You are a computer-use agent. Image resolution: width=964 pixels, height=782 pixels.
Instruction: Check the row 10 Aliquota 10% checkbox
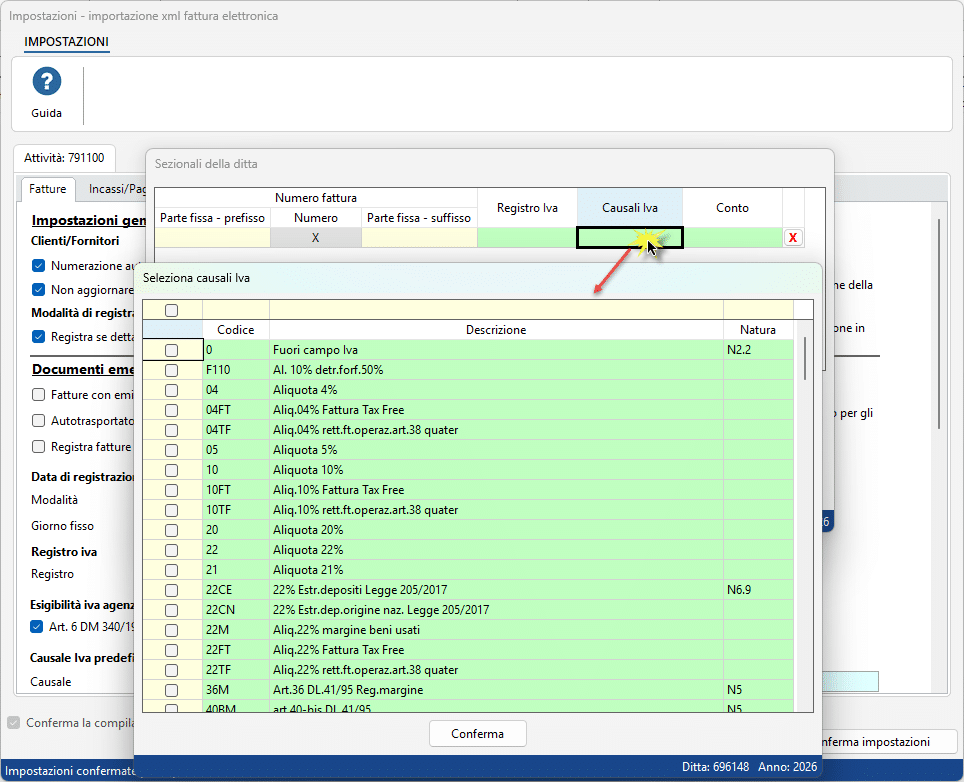point(172,470)
